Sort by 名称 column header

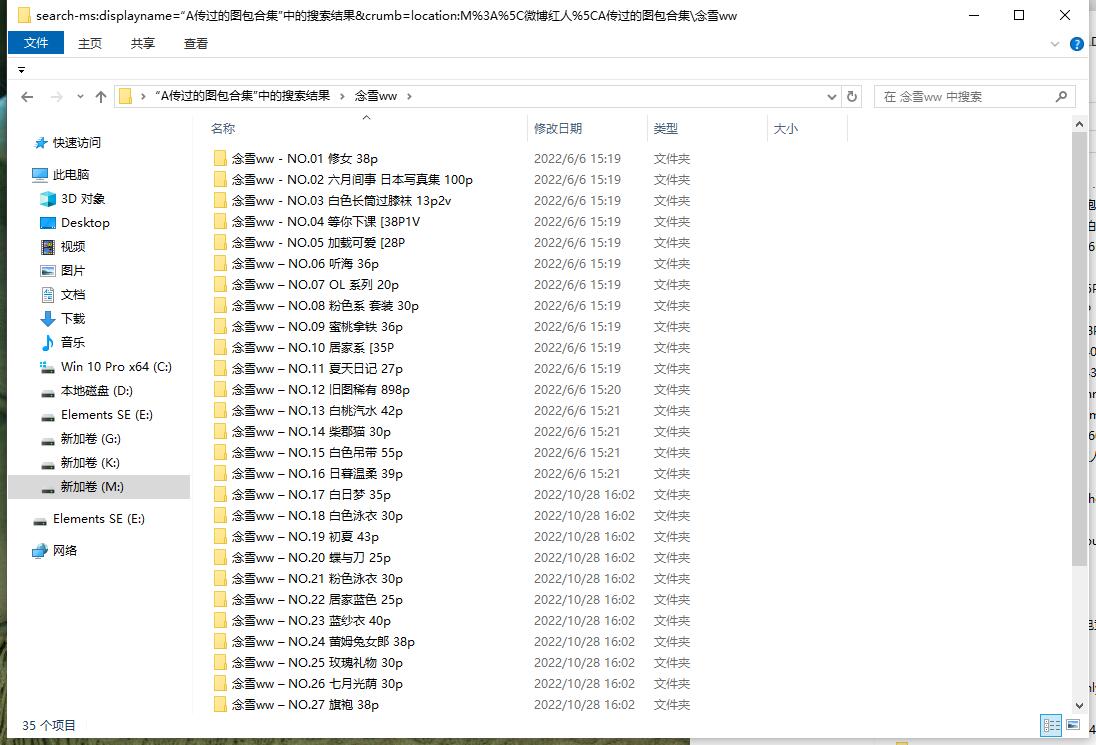(223, 128)
